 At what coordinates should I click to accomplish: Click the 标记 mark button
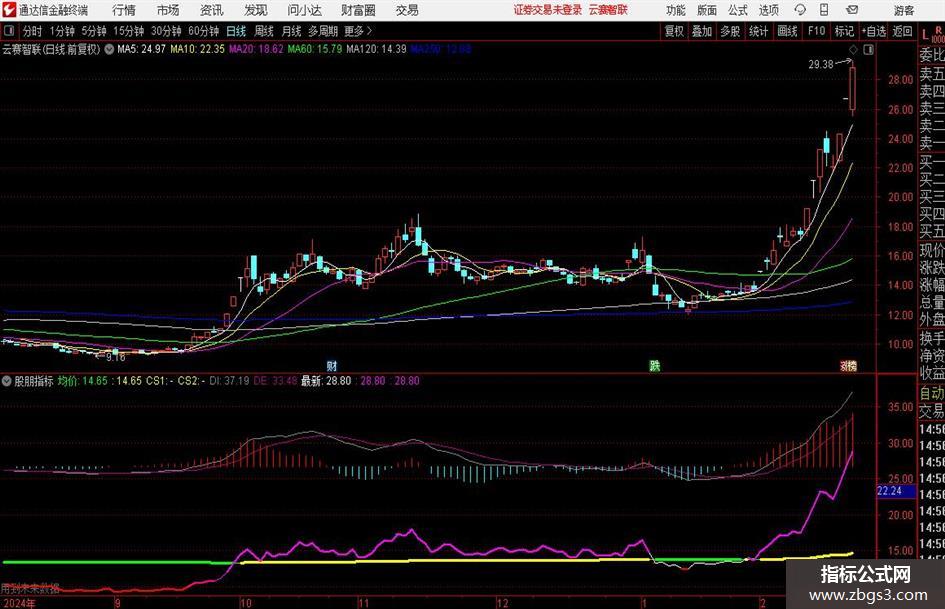pos(844,31)
